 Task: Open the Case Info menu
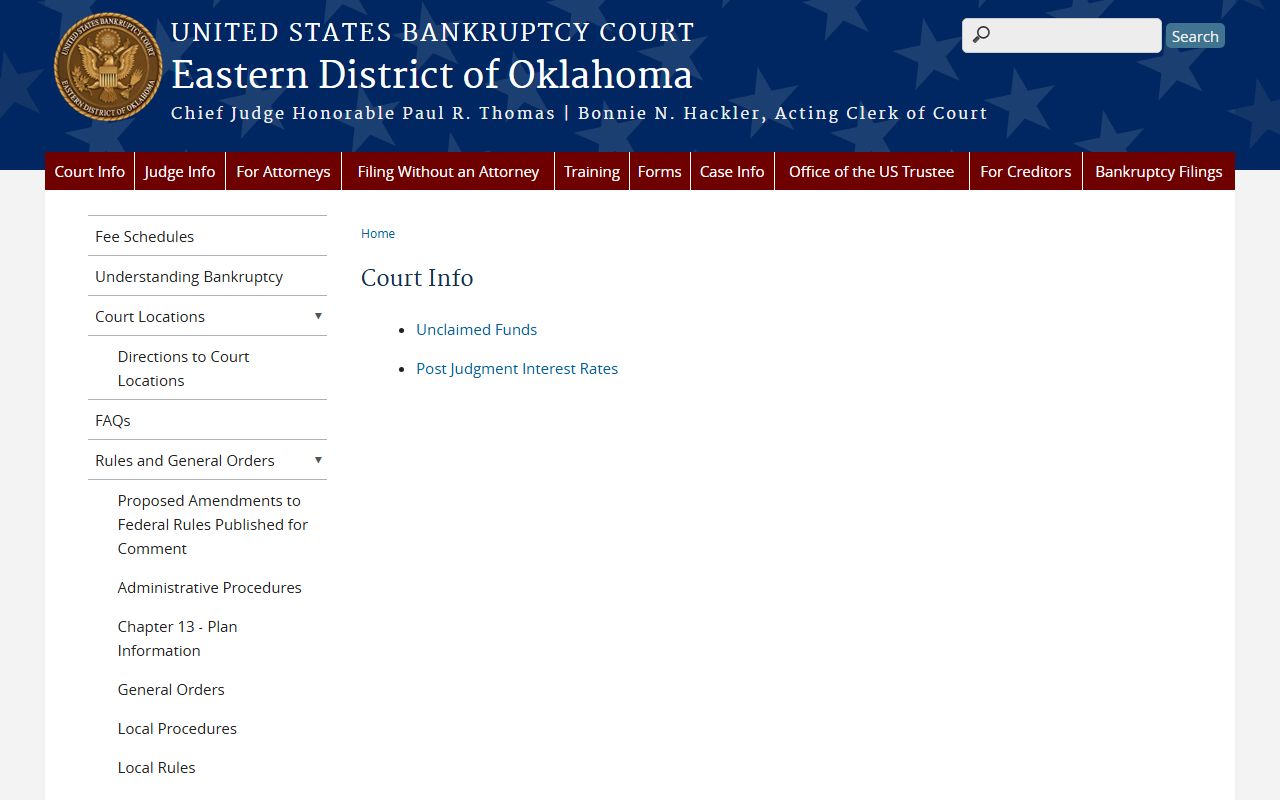[732, 171]
